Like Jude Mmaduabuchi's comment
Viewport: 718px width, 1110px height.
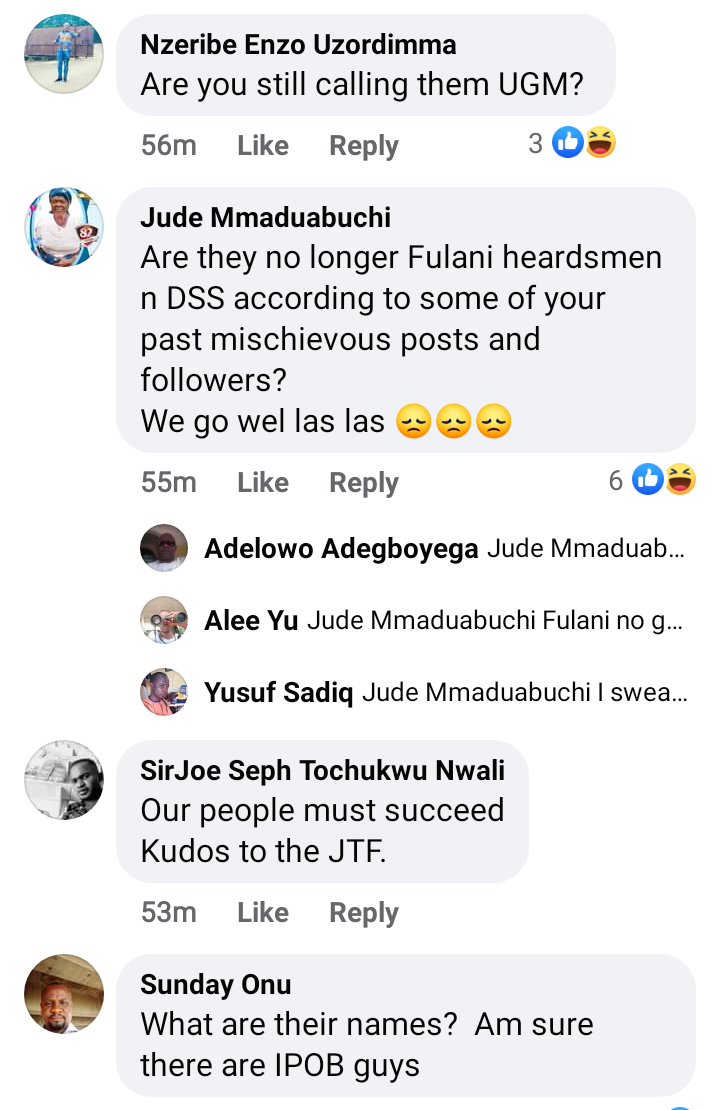click(x=263, y=482)
